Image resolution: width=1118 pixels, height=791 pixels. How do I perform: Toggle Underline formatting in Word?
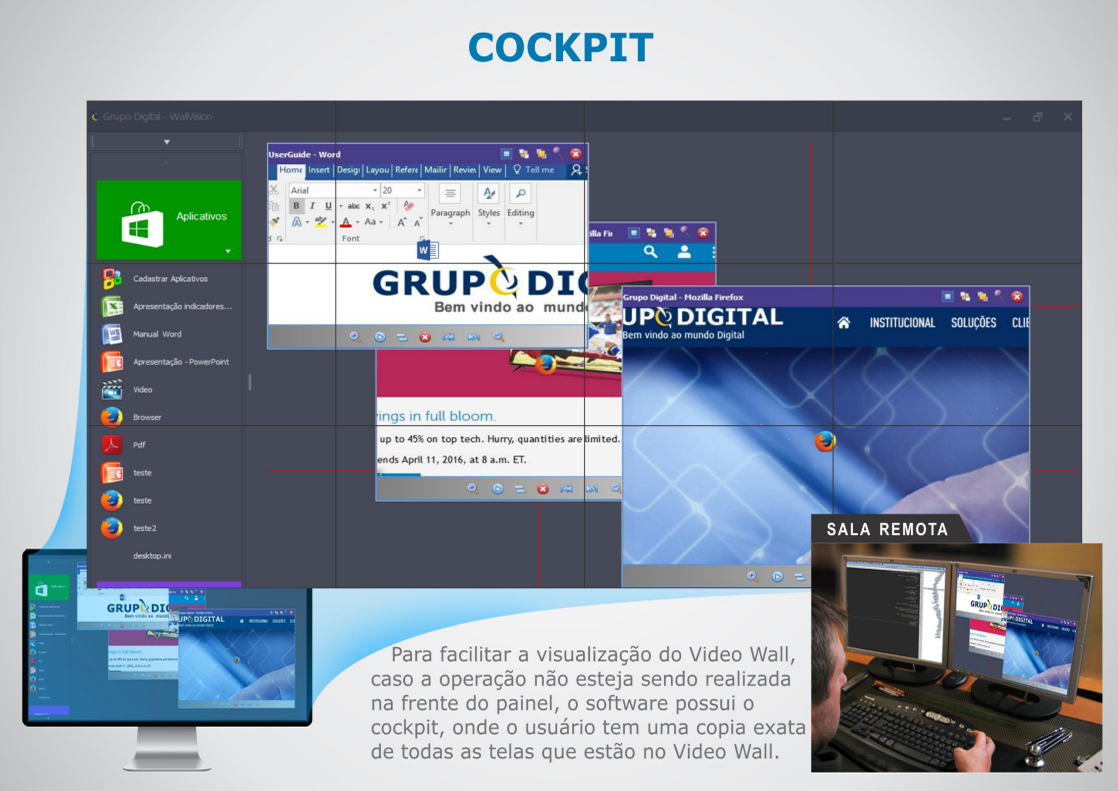pyautogui.click(x=327, y=206)
